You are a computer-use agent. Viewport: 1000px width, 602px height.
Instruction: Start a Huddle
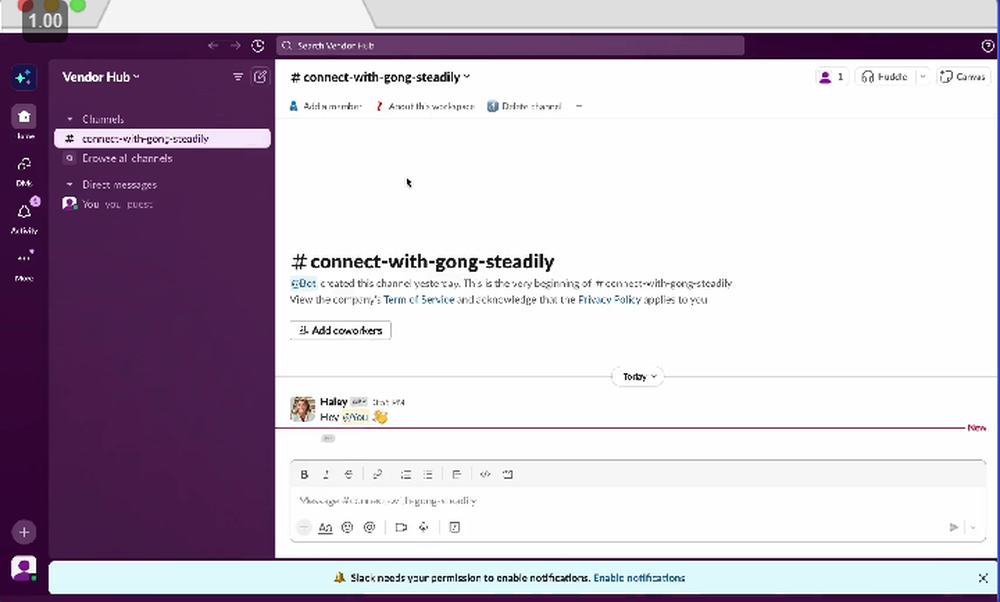click(x=885, y=77)
